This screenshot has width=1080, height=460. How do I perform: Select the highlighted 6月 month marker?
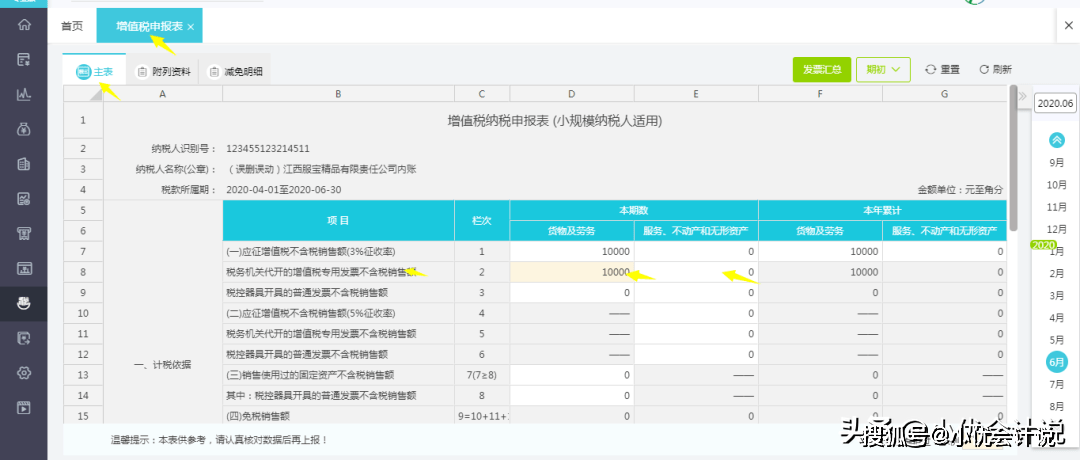click(1056, 362)
